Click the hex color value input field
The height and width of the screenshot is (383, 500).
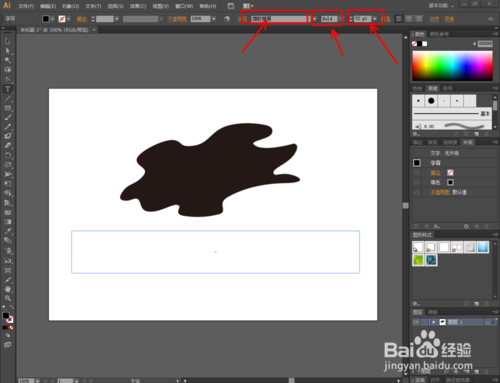485,44
